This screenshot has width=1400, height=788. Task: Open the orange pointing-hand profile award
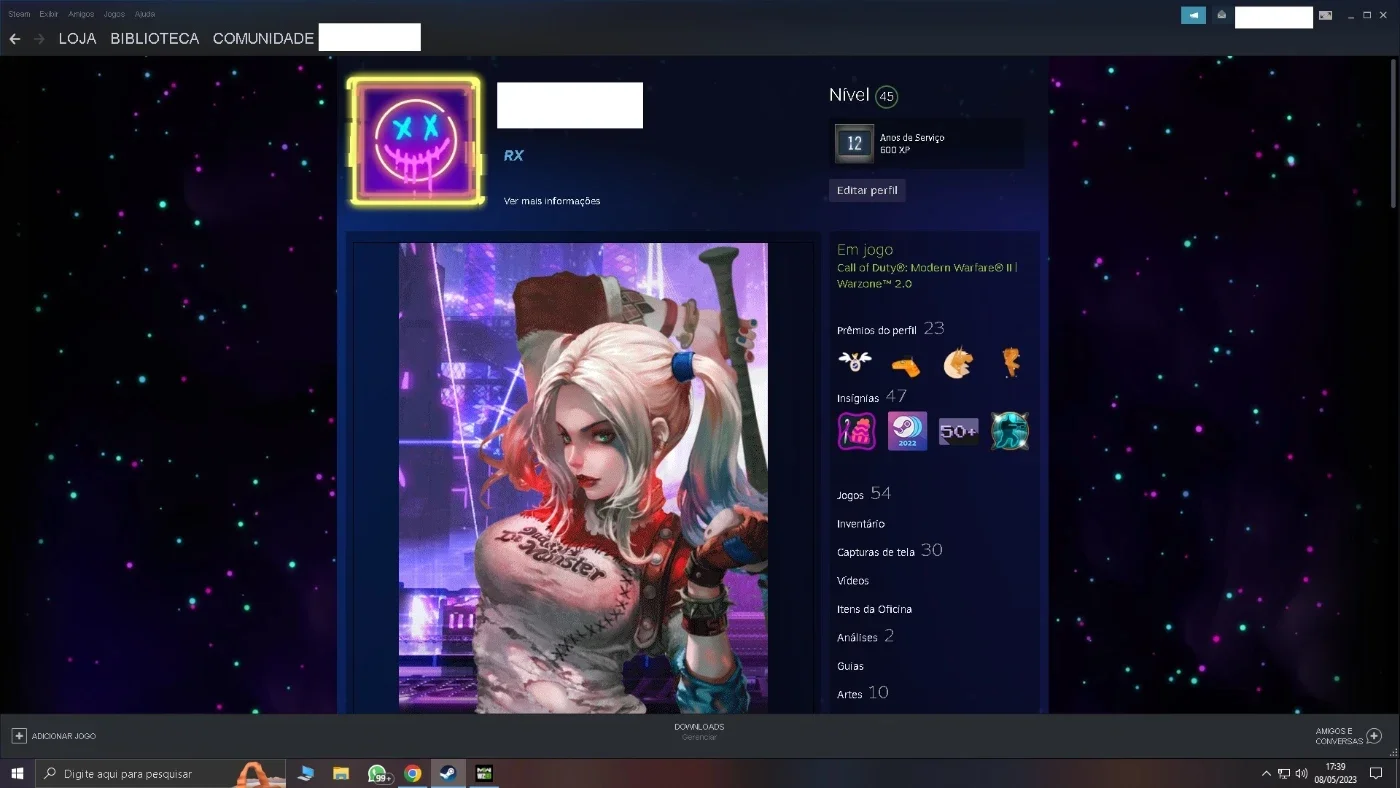point(906,364)
